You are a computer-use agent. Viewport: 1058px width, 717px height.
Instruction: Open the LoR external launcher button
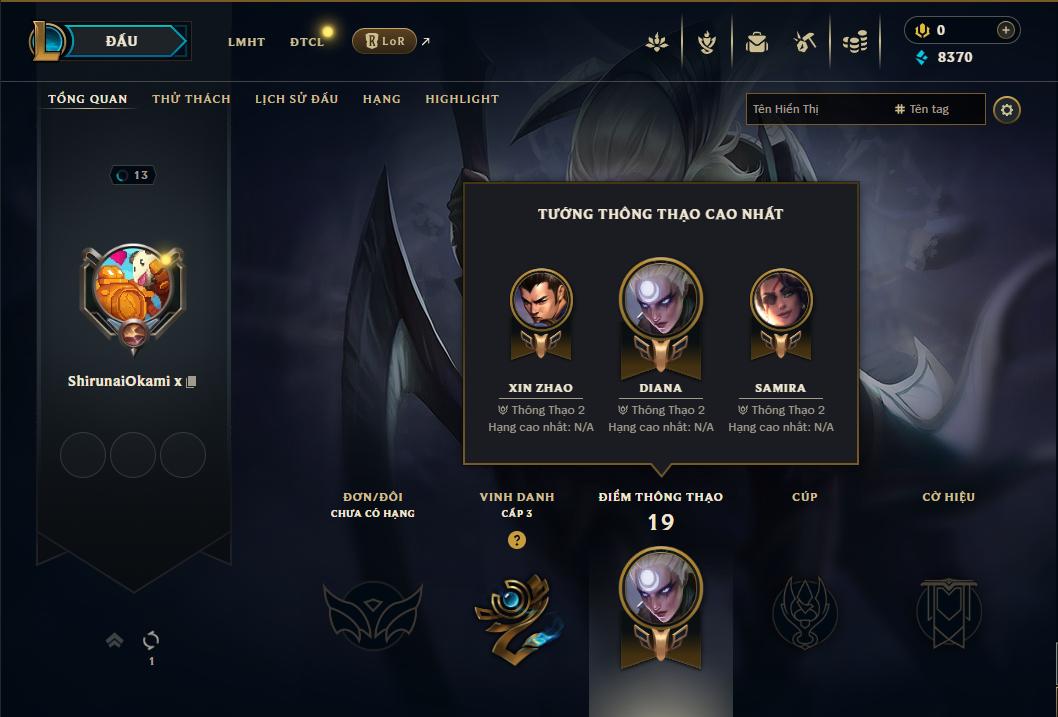385,41
